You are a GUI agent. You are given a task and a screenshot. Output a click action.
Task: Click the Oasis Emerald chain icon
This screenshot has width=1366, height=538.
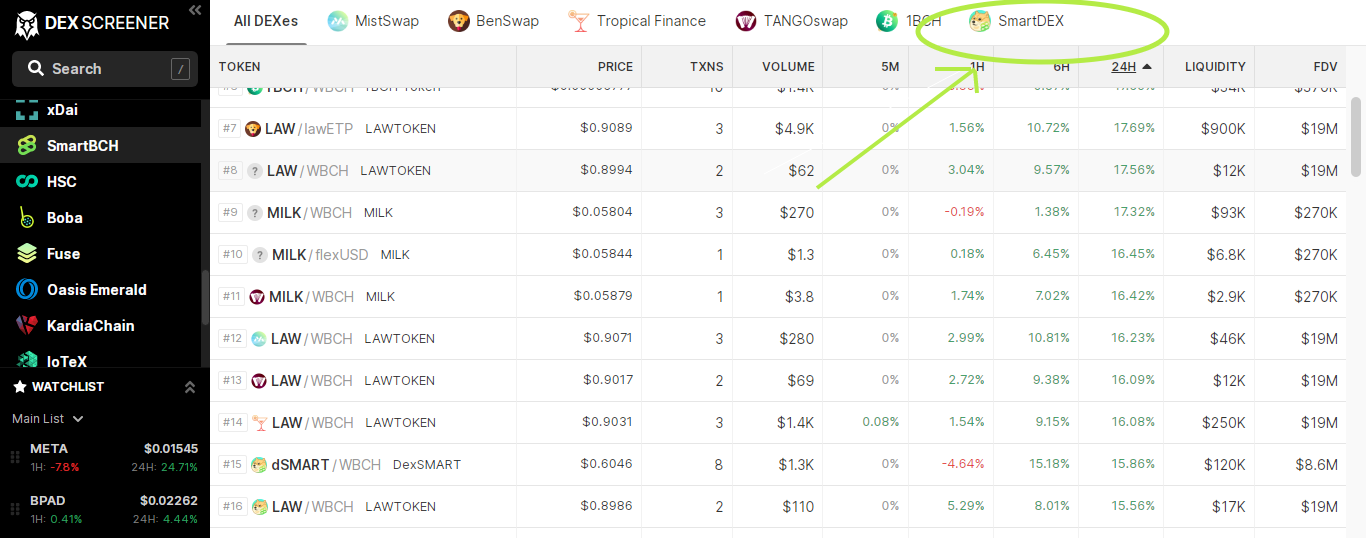click(27, 290)
